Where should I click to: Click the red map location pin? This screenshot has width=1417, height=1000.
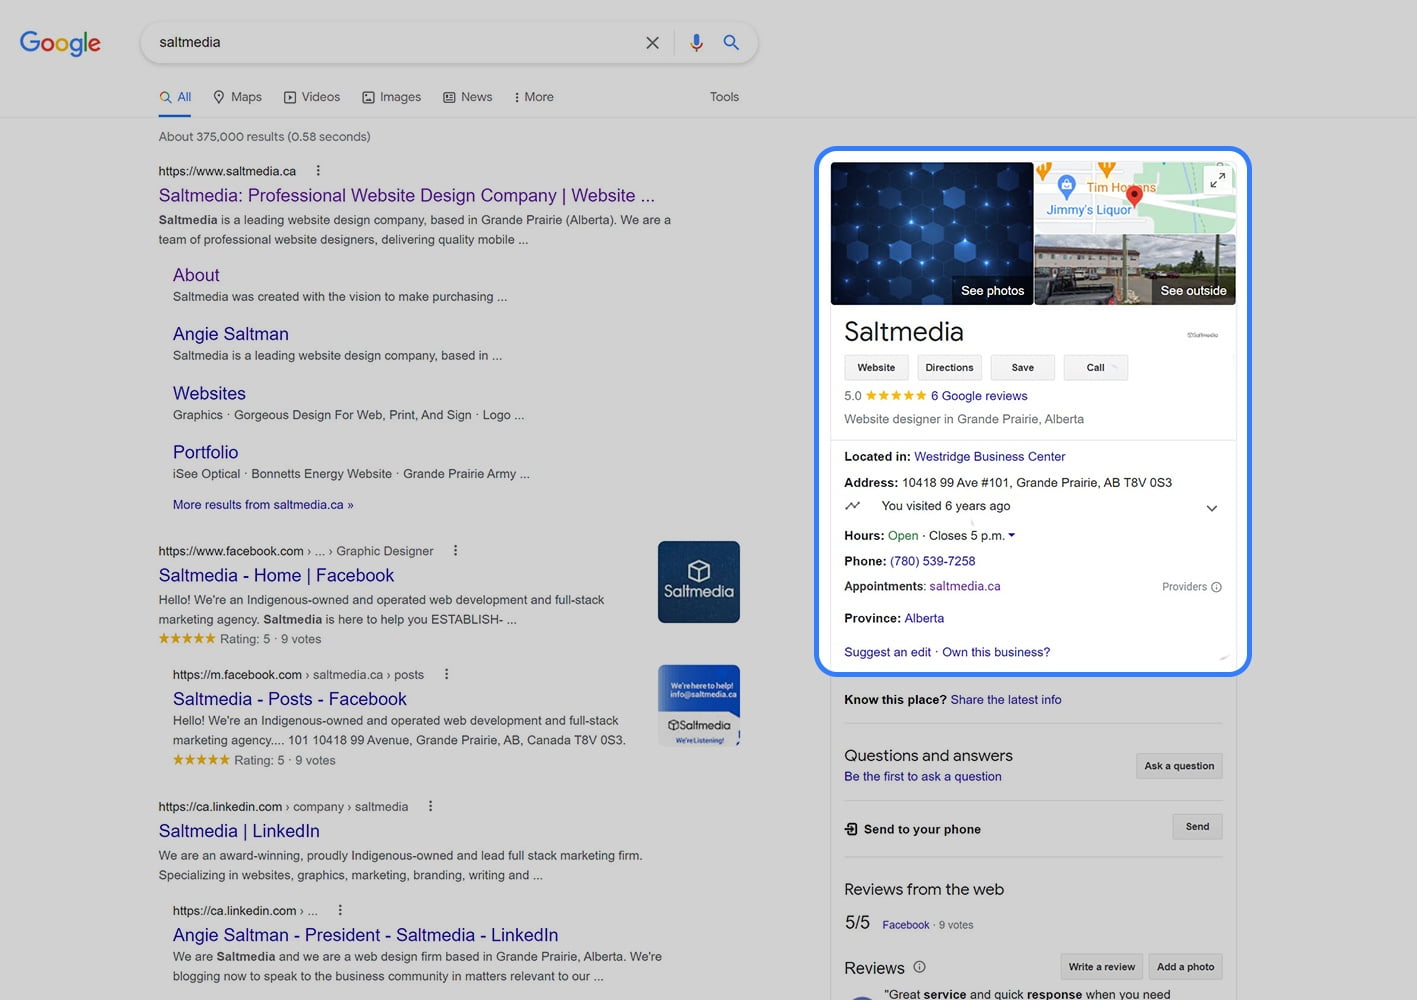[1134, 195]
